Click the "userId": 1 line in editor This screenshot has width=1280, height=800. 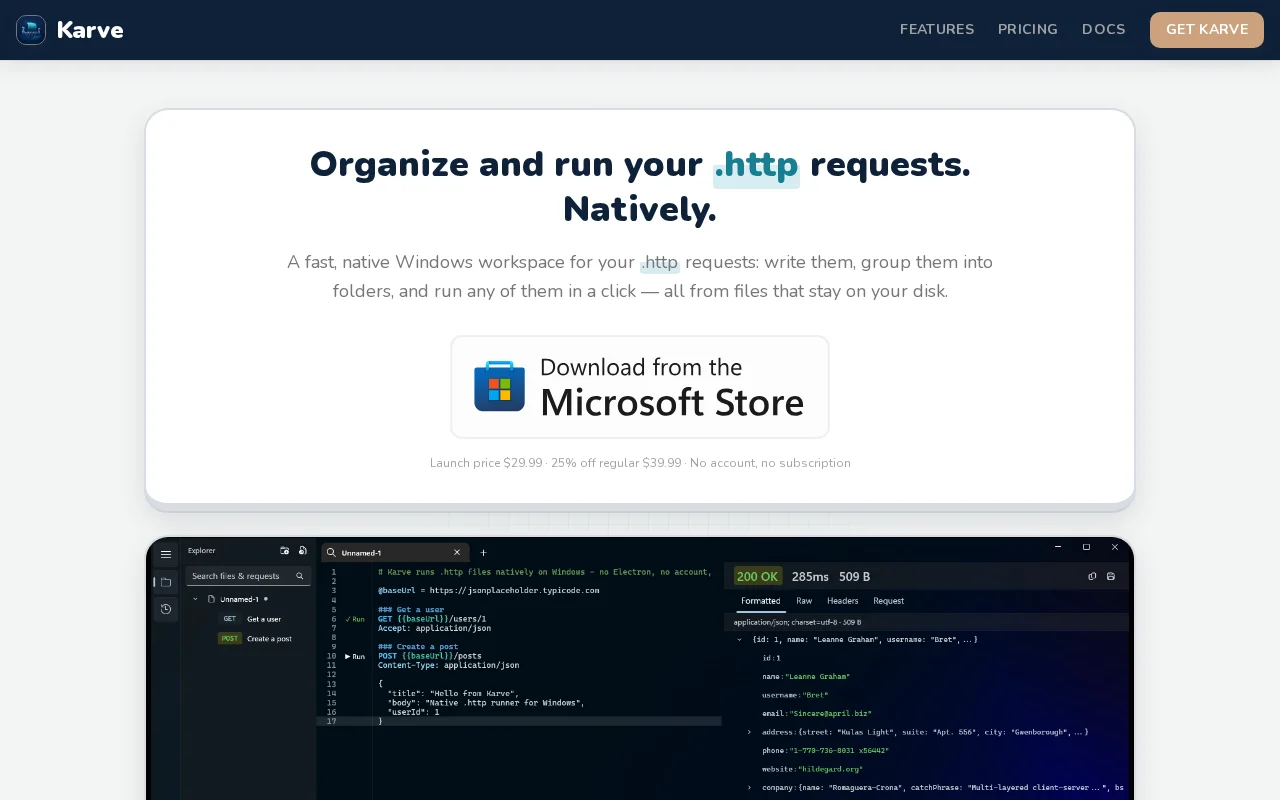413,712
